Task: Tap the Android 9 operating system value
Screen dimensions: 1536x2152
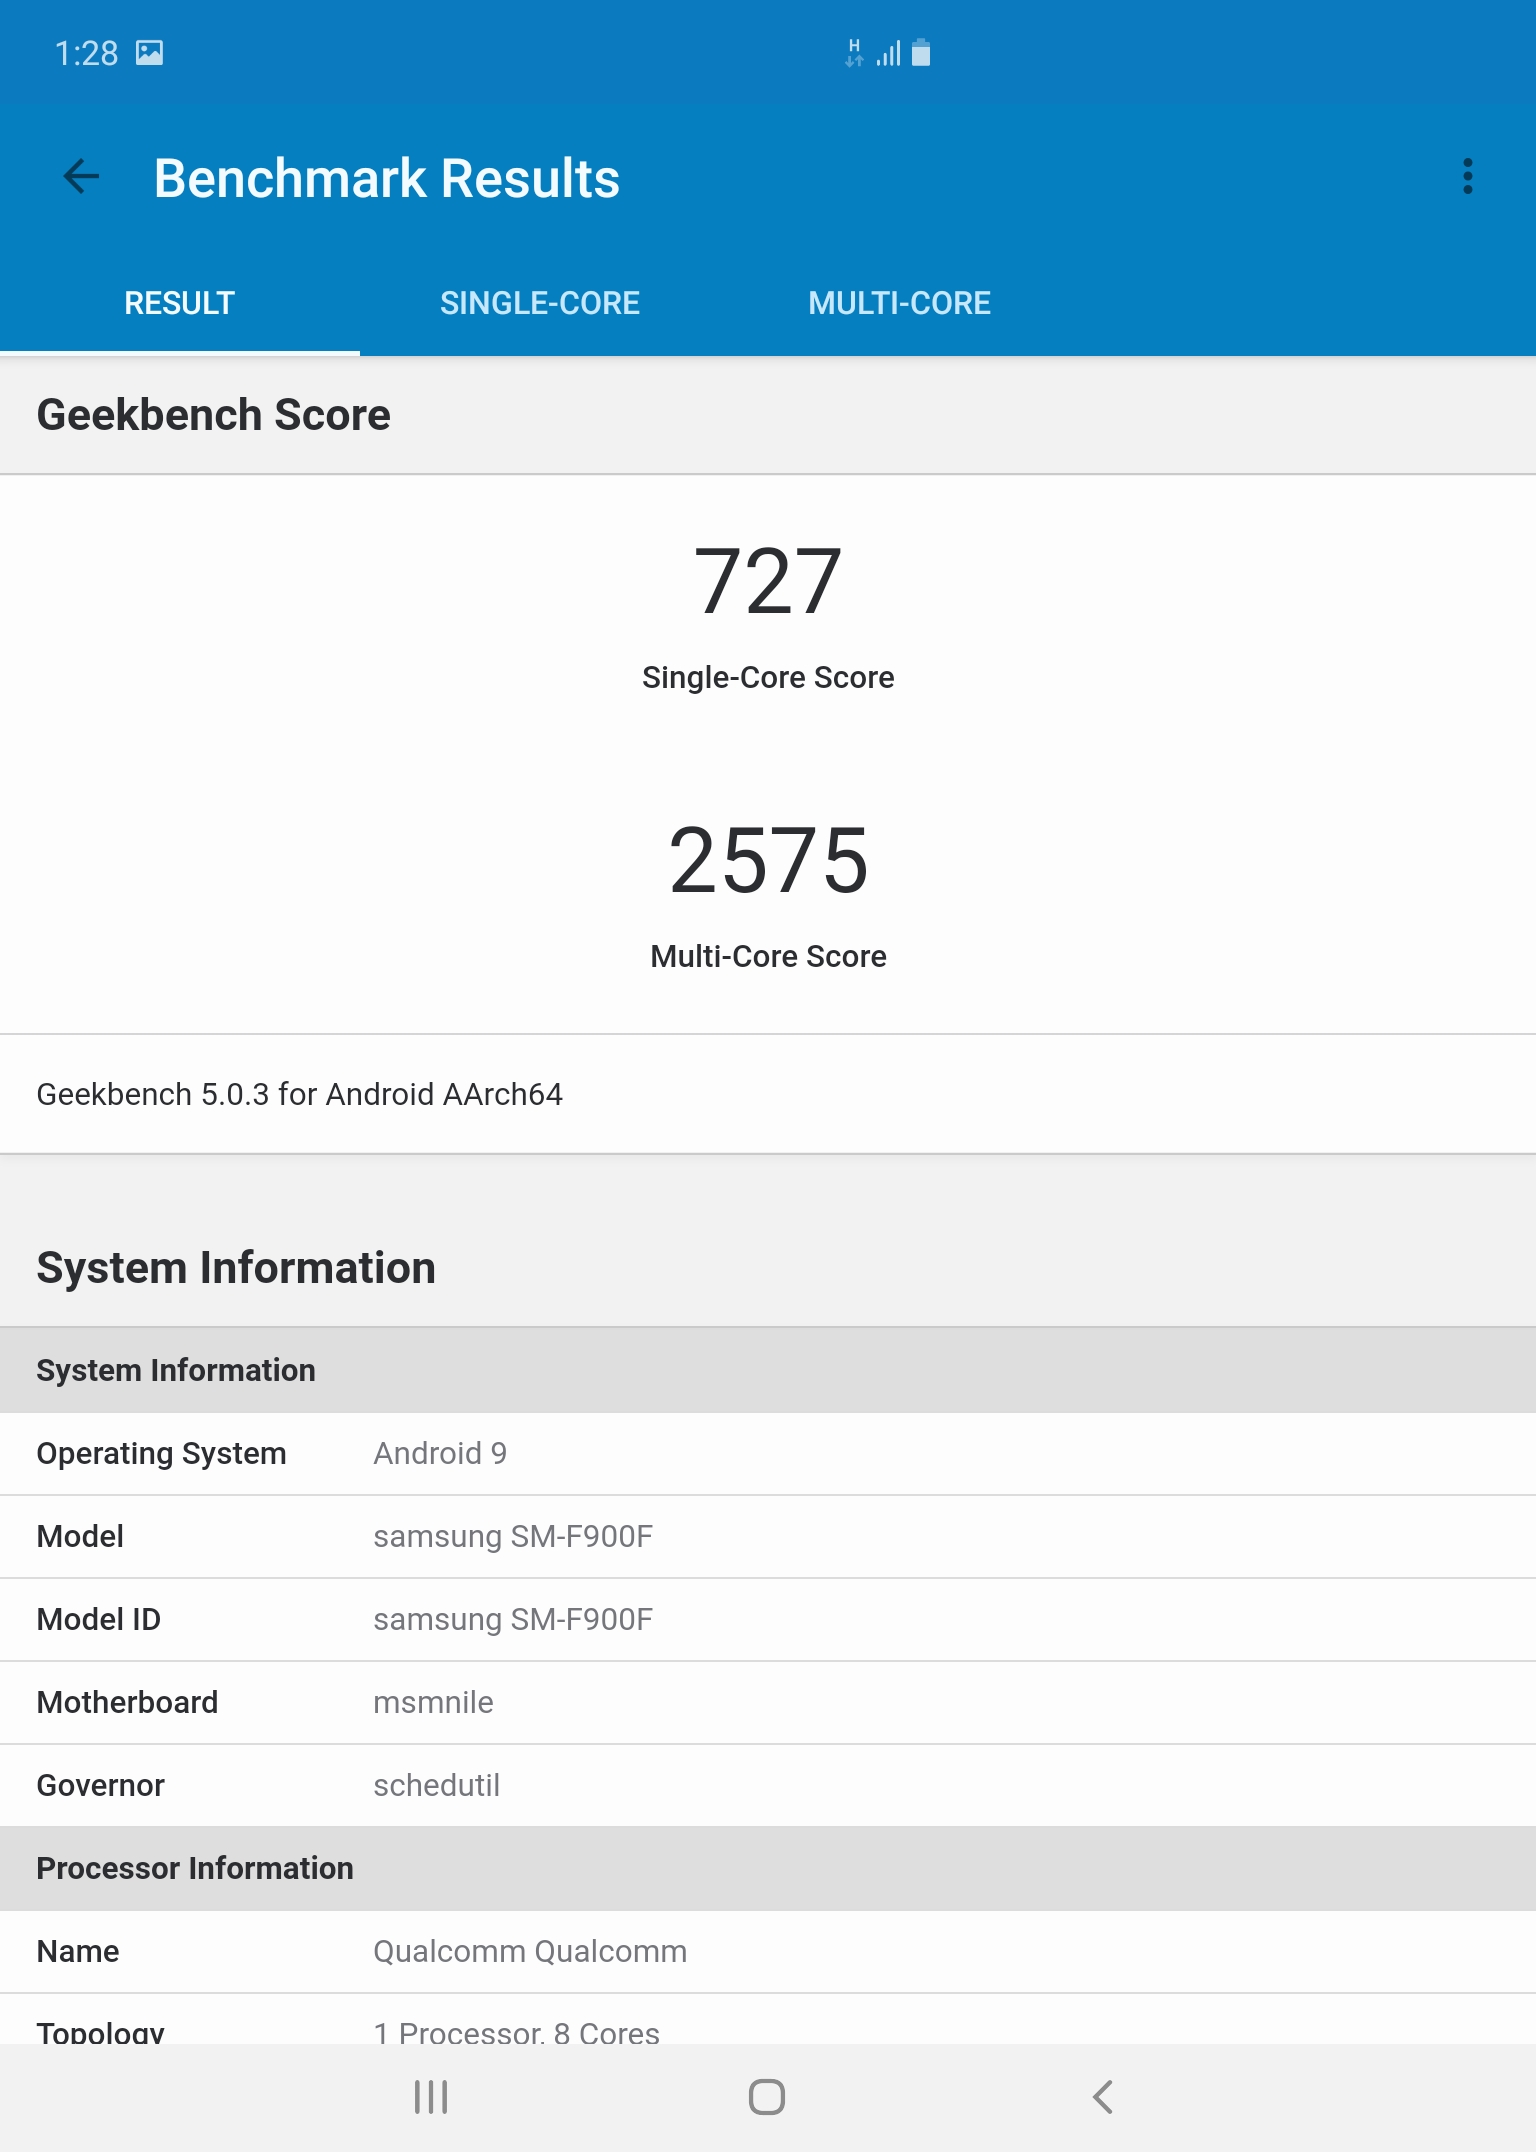Action: pos(440,1453)
